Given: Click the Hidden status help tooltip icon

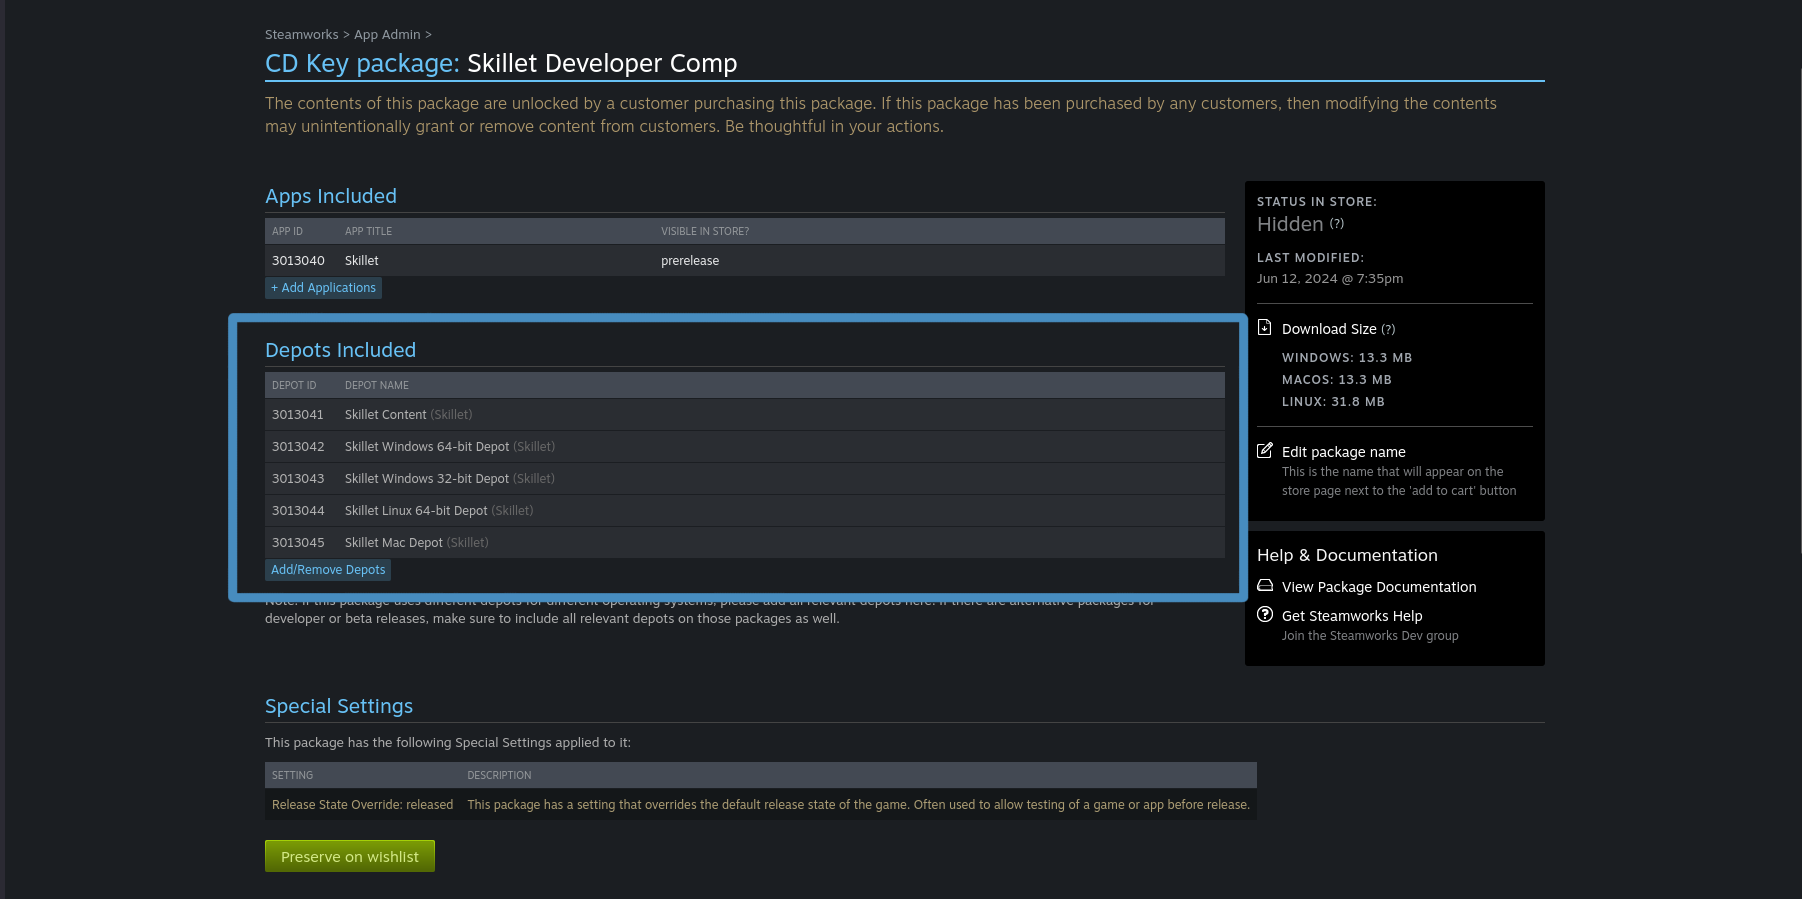Looking at the screenshot, I should 1337,224.
